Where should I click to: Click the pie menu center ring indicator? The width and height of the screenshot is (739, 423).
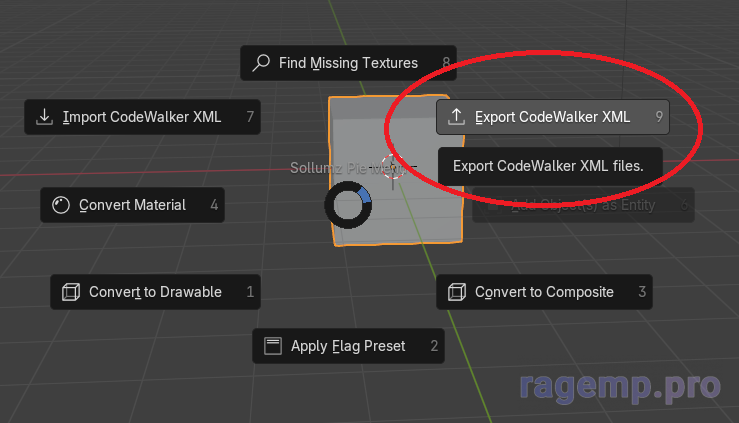tap(349, 206)
